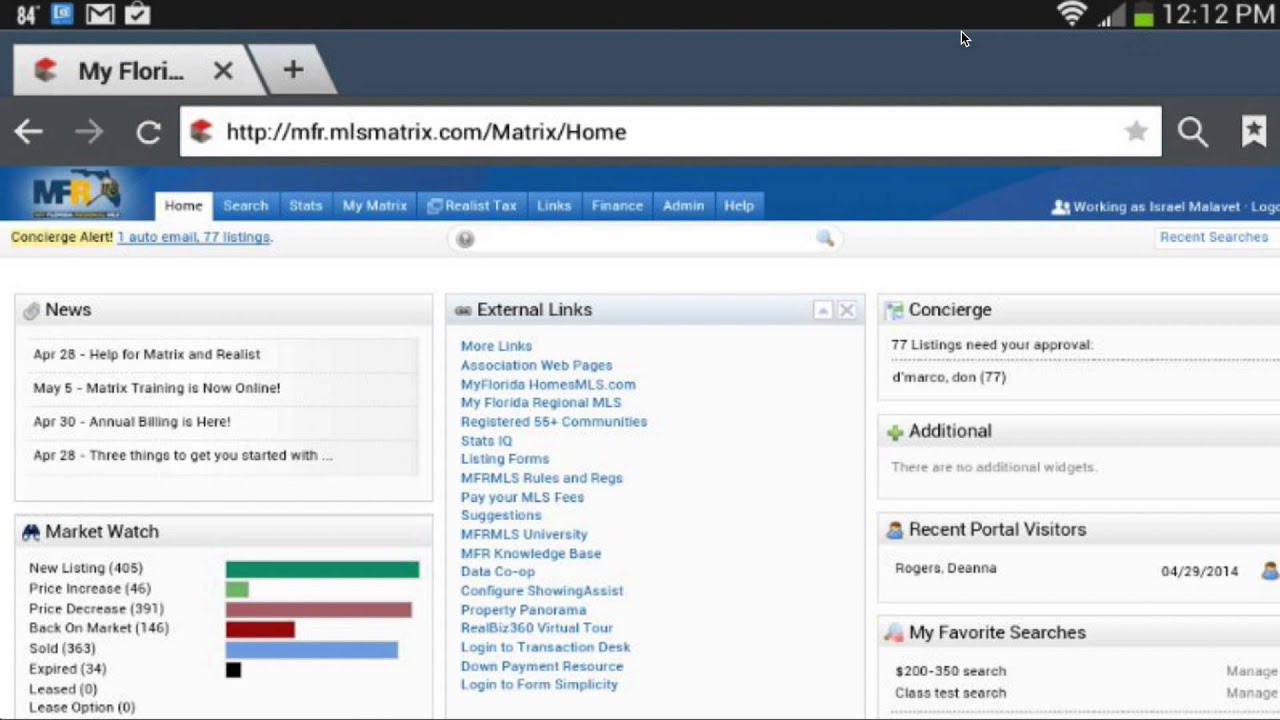Click the magnifier in the Matrix search box
The width and height of the screenshot is (1280, 720).
pos(825,238)
